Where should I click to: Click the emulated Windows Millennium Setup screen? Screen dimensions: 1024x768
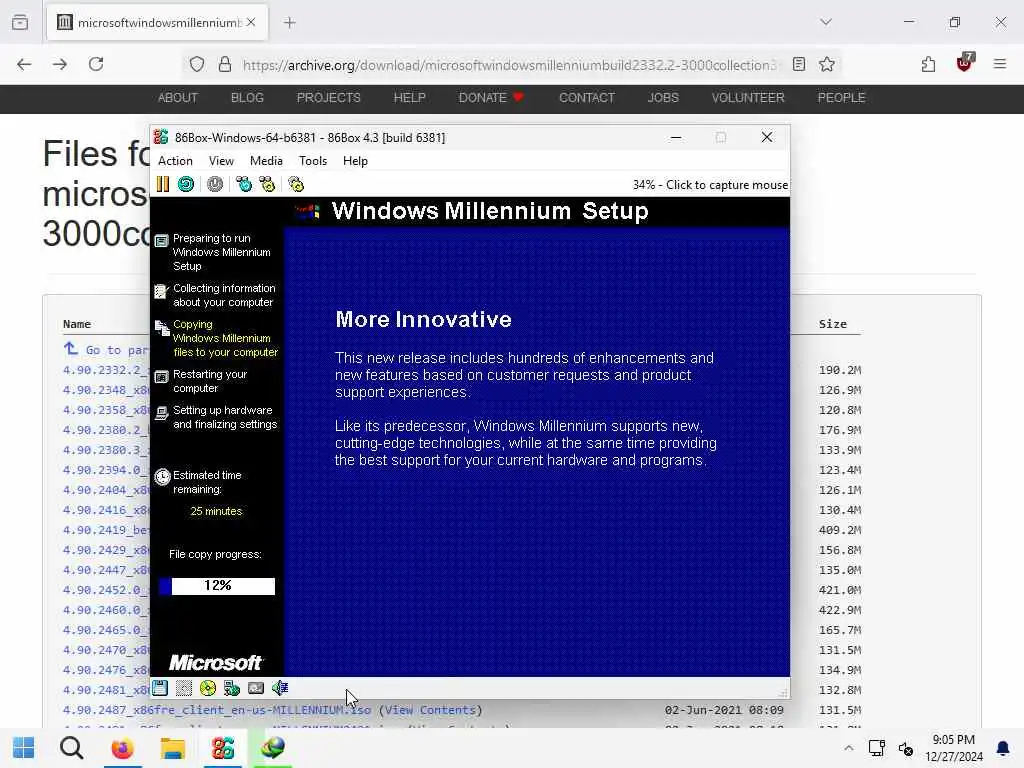(x=470, y=436)
